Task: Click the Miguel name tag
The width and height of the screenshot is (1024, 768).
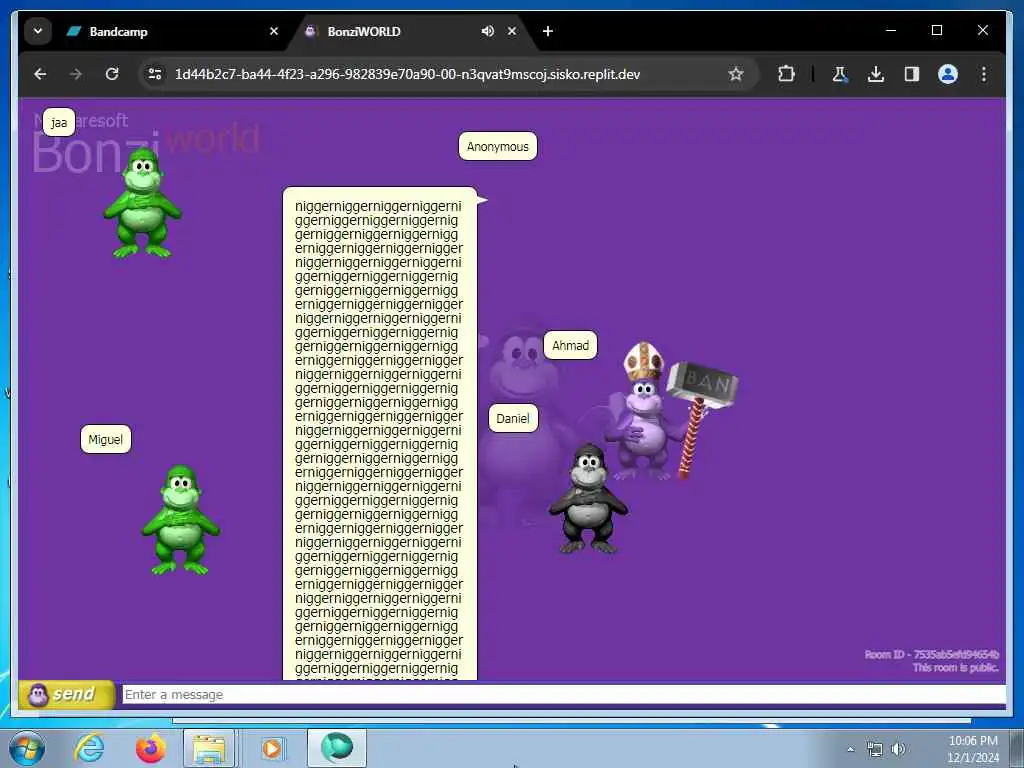Action: pos(106,440)
